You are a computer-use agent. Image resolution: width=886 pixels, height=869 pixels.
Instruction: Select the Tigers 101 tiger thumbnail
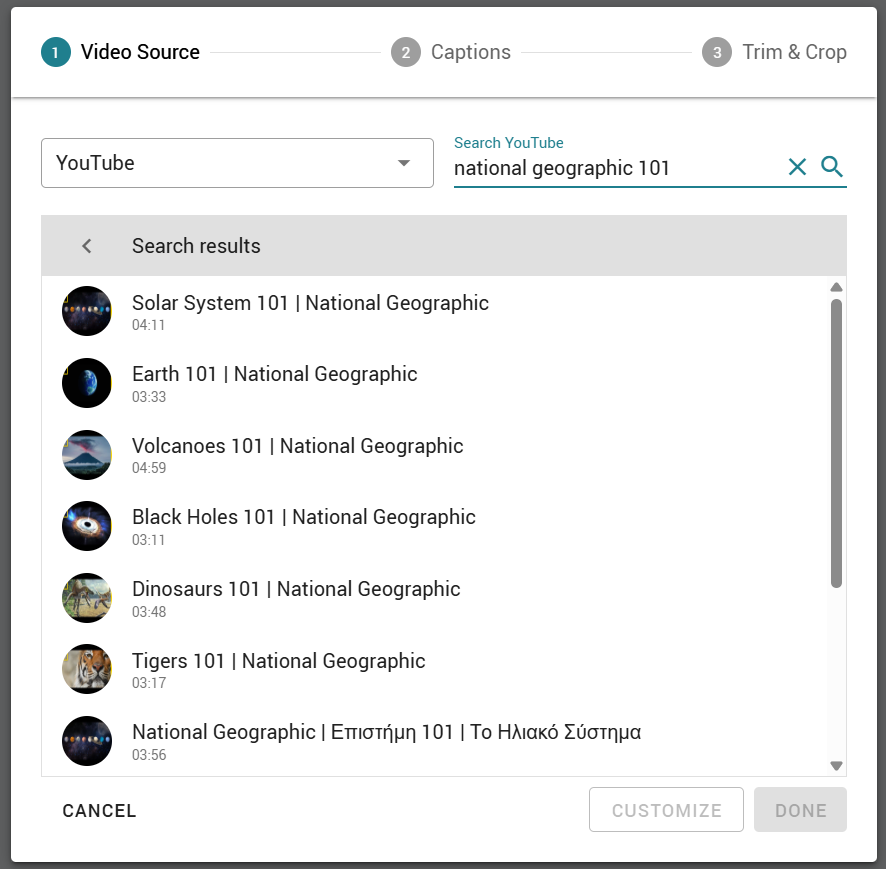86,669
